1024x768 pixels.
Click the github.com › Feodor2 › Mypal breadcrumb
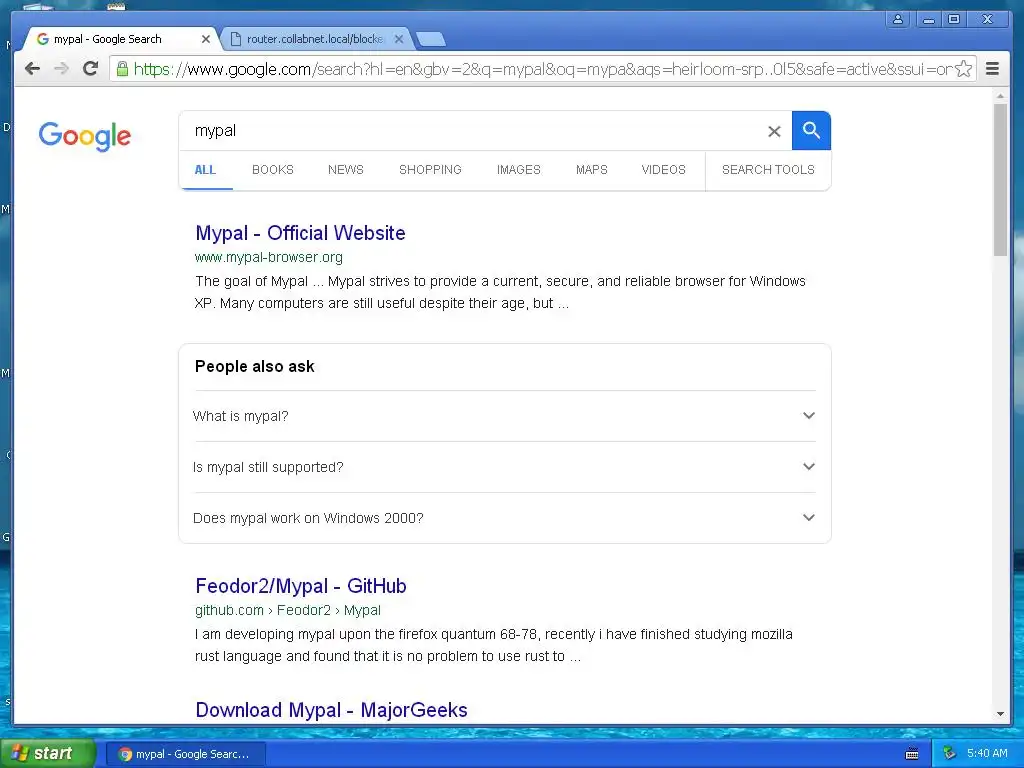point(287,610)
